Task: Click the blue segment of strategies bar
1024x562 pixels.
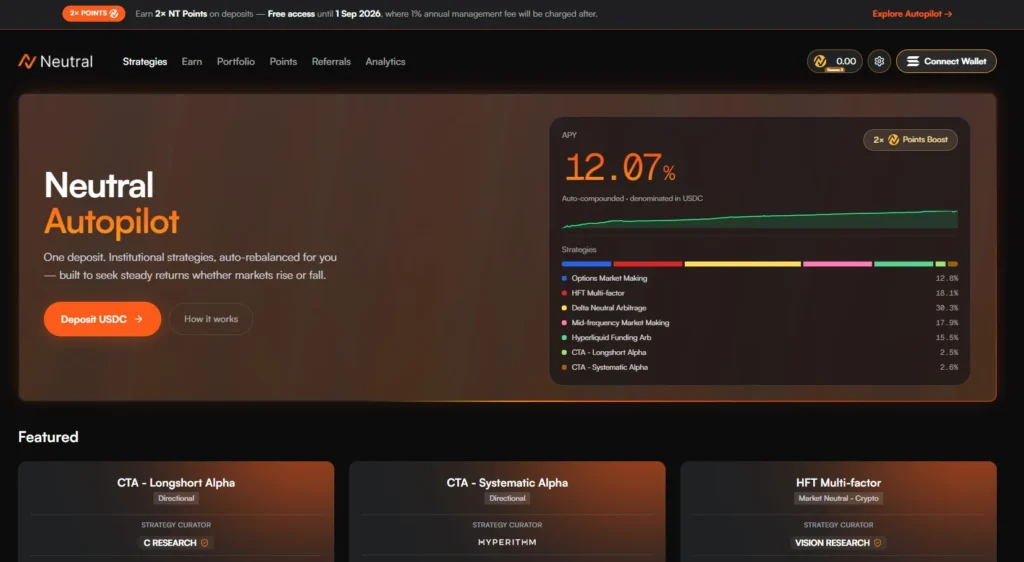Action: (586, 264)
